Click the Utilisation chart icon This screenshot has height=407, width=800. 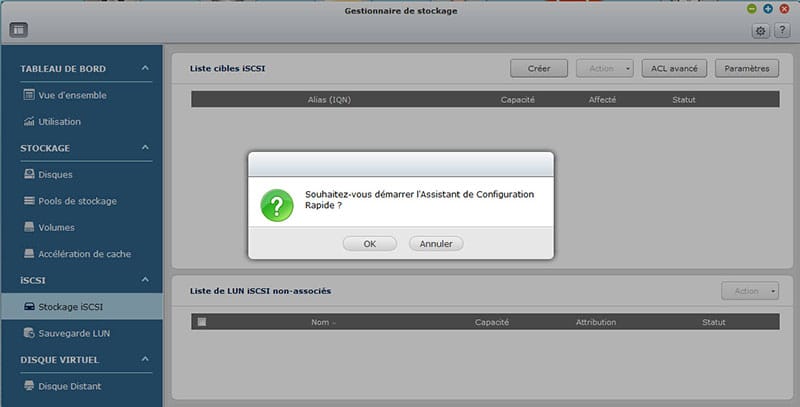click(x=29, y=122)
